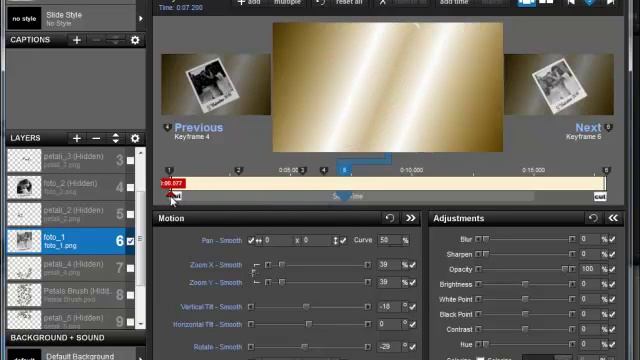This screenshot has height=360, width=640.
Task: Click the left decrement arrow of Zoom X slider
Action: coord(268,265)
